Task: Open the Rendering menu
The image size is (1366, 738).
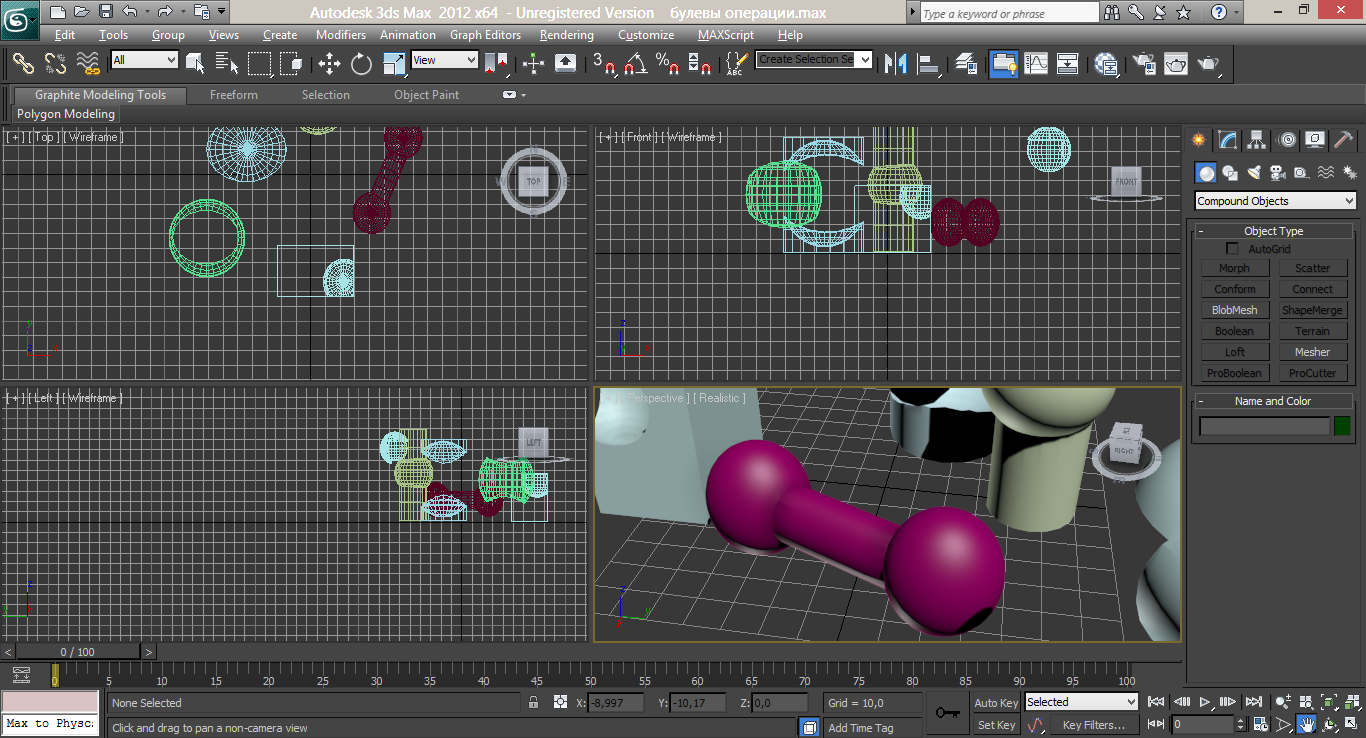Action: tap(567, 35)
